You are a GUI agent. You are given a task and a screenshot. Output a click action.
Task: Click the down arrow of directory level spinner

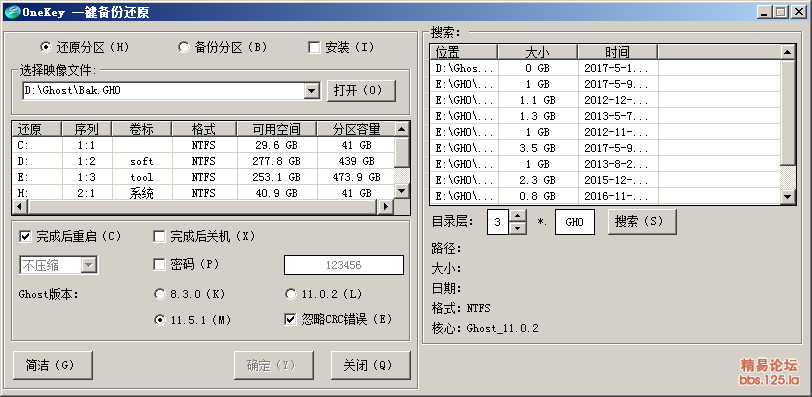(518, 228)
